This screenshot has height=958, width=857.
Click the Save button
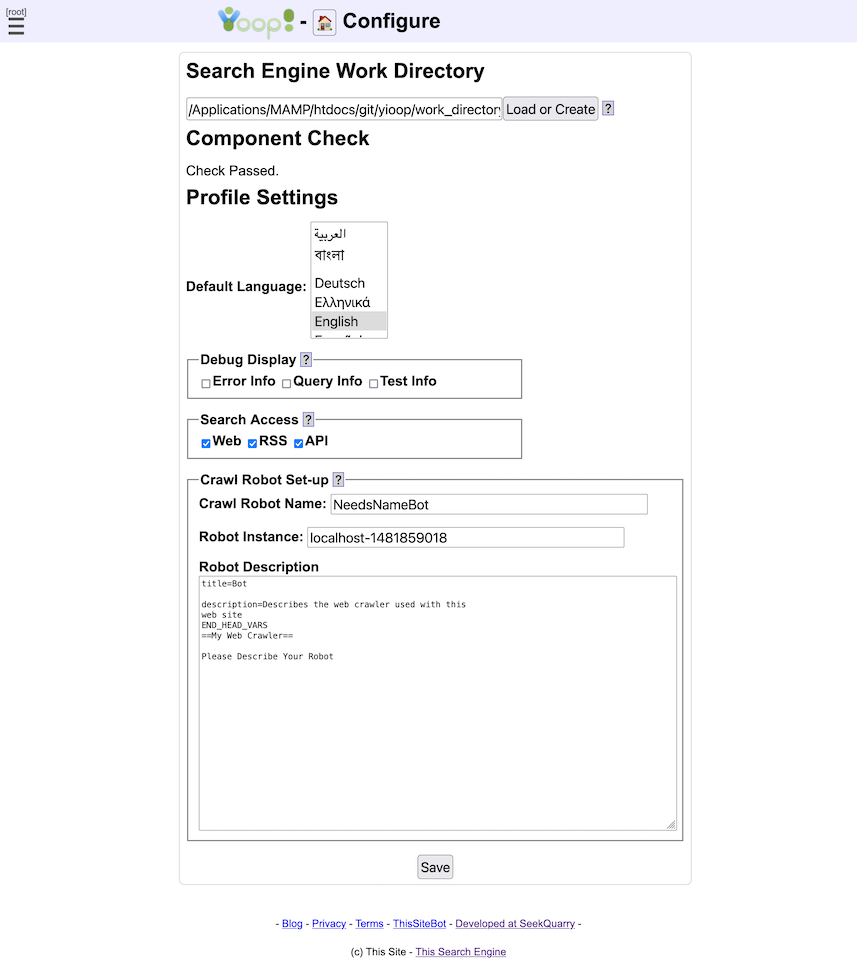tap(435, 867)
